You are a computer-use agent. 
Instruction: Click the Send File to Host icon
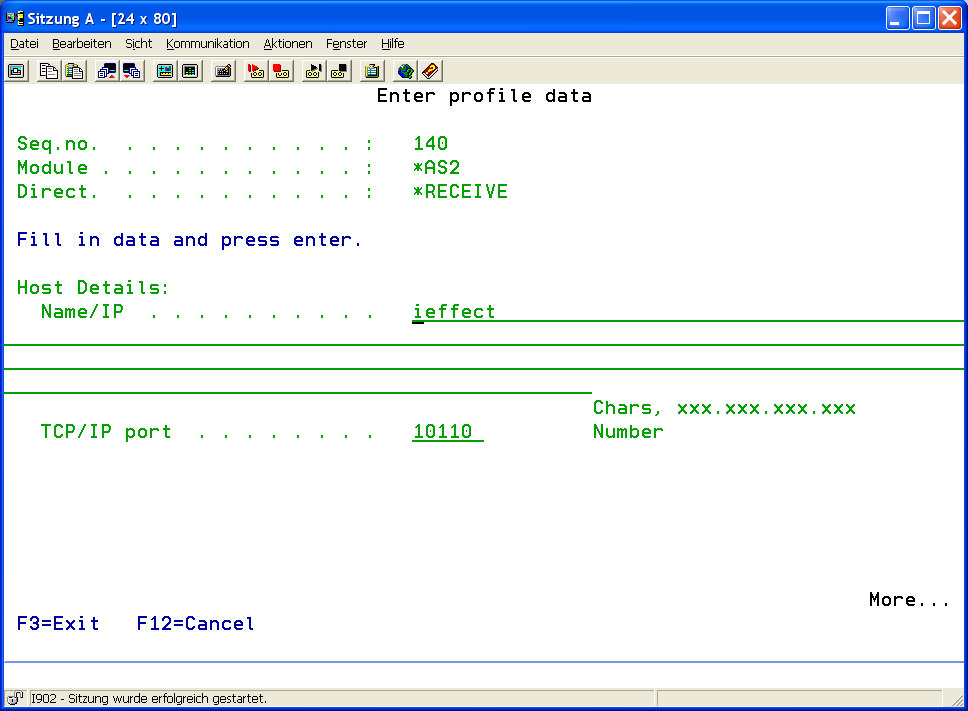pos(107,71)
